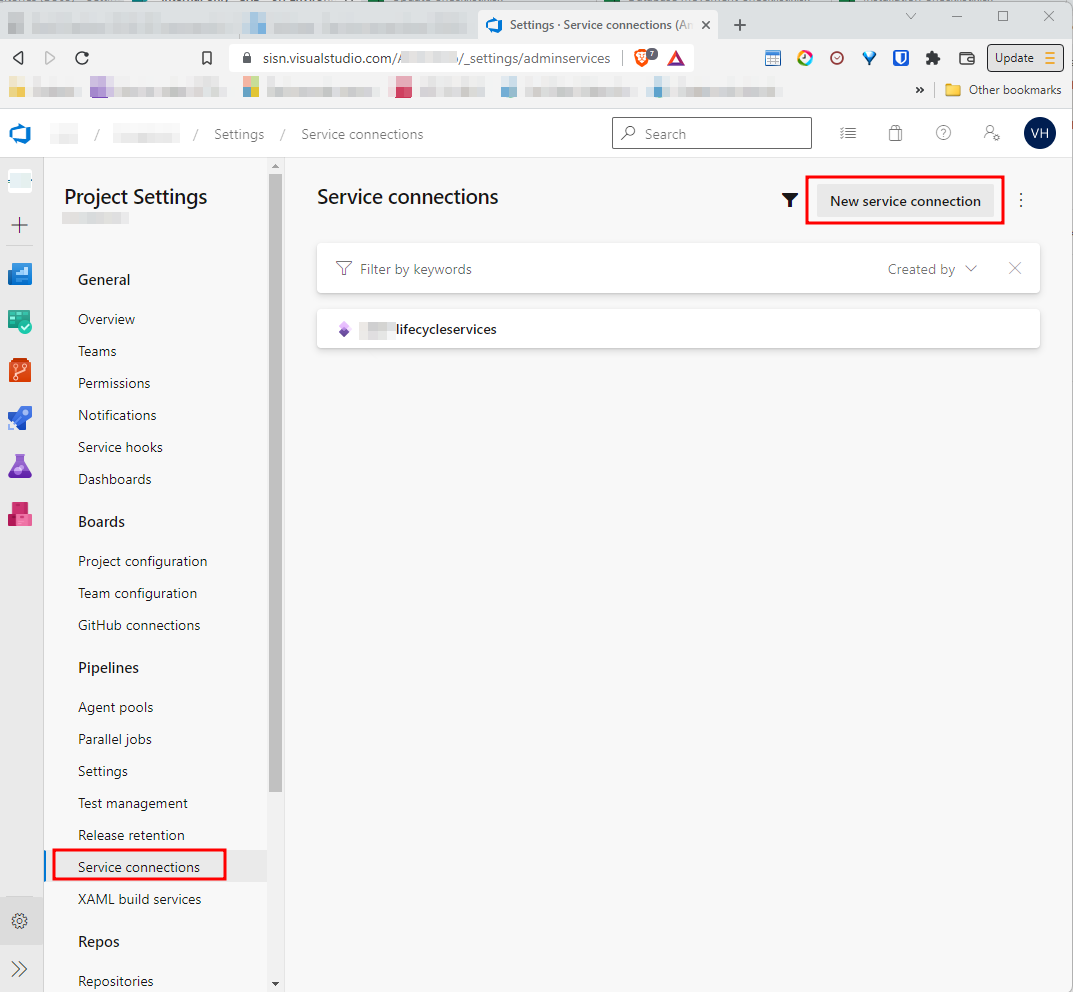Open Repos icon in left navigation

click(20, 370)
